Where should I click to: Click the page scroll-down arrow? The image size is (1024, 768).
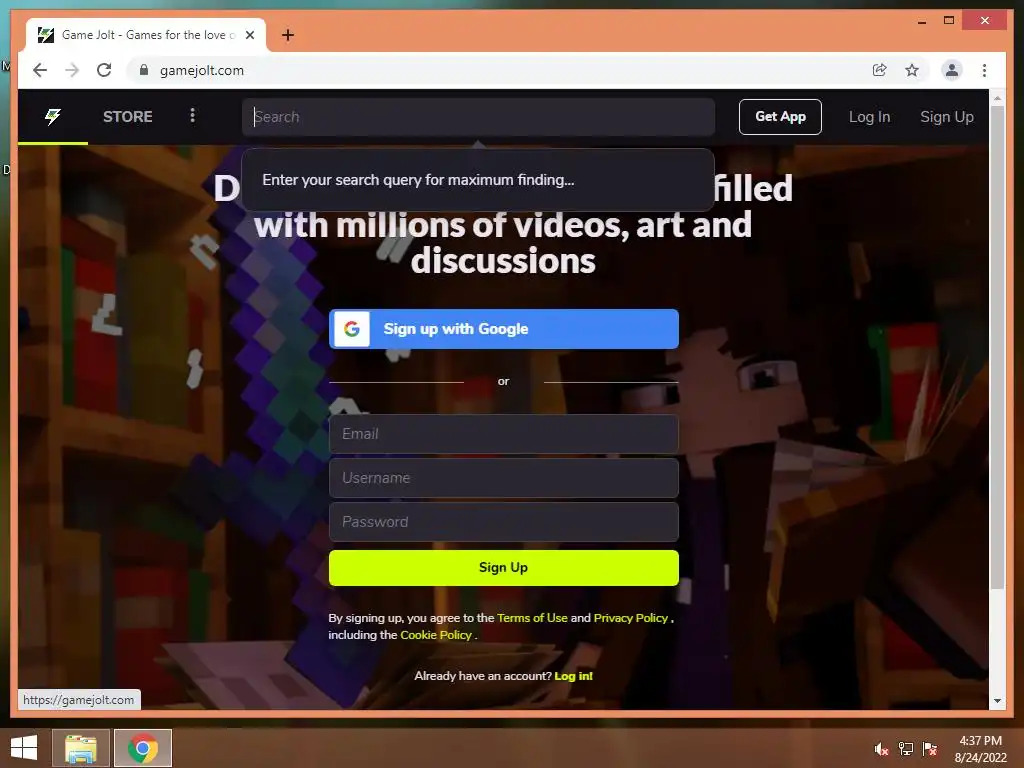(x=997, y=701)
